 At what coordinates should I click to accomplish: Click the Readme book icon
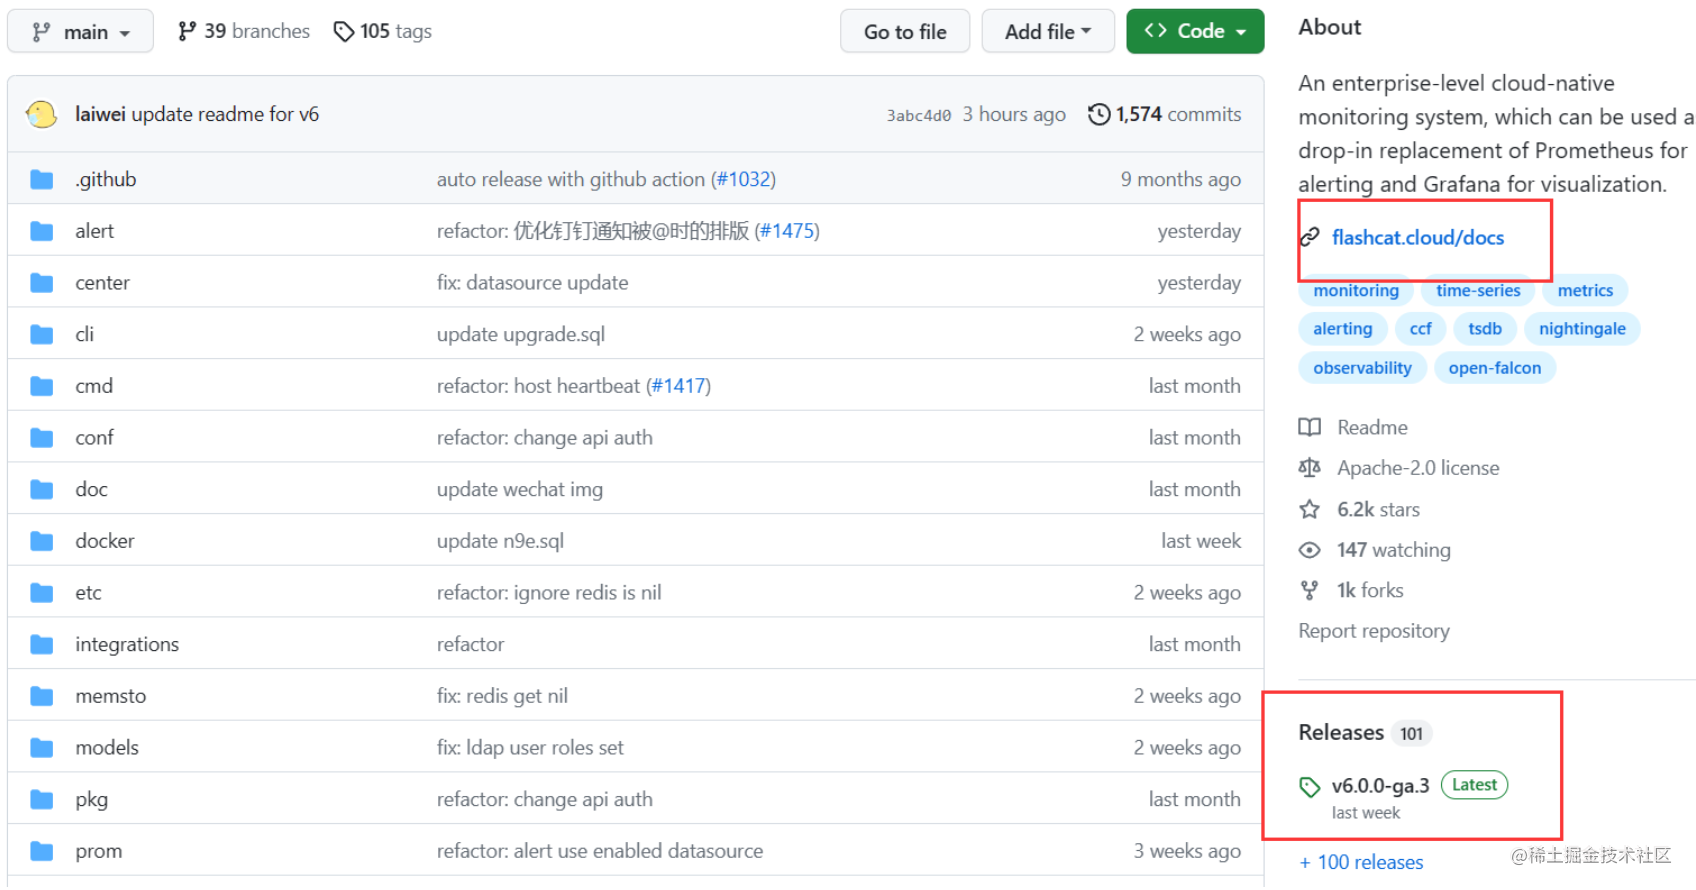(1310, 428)
